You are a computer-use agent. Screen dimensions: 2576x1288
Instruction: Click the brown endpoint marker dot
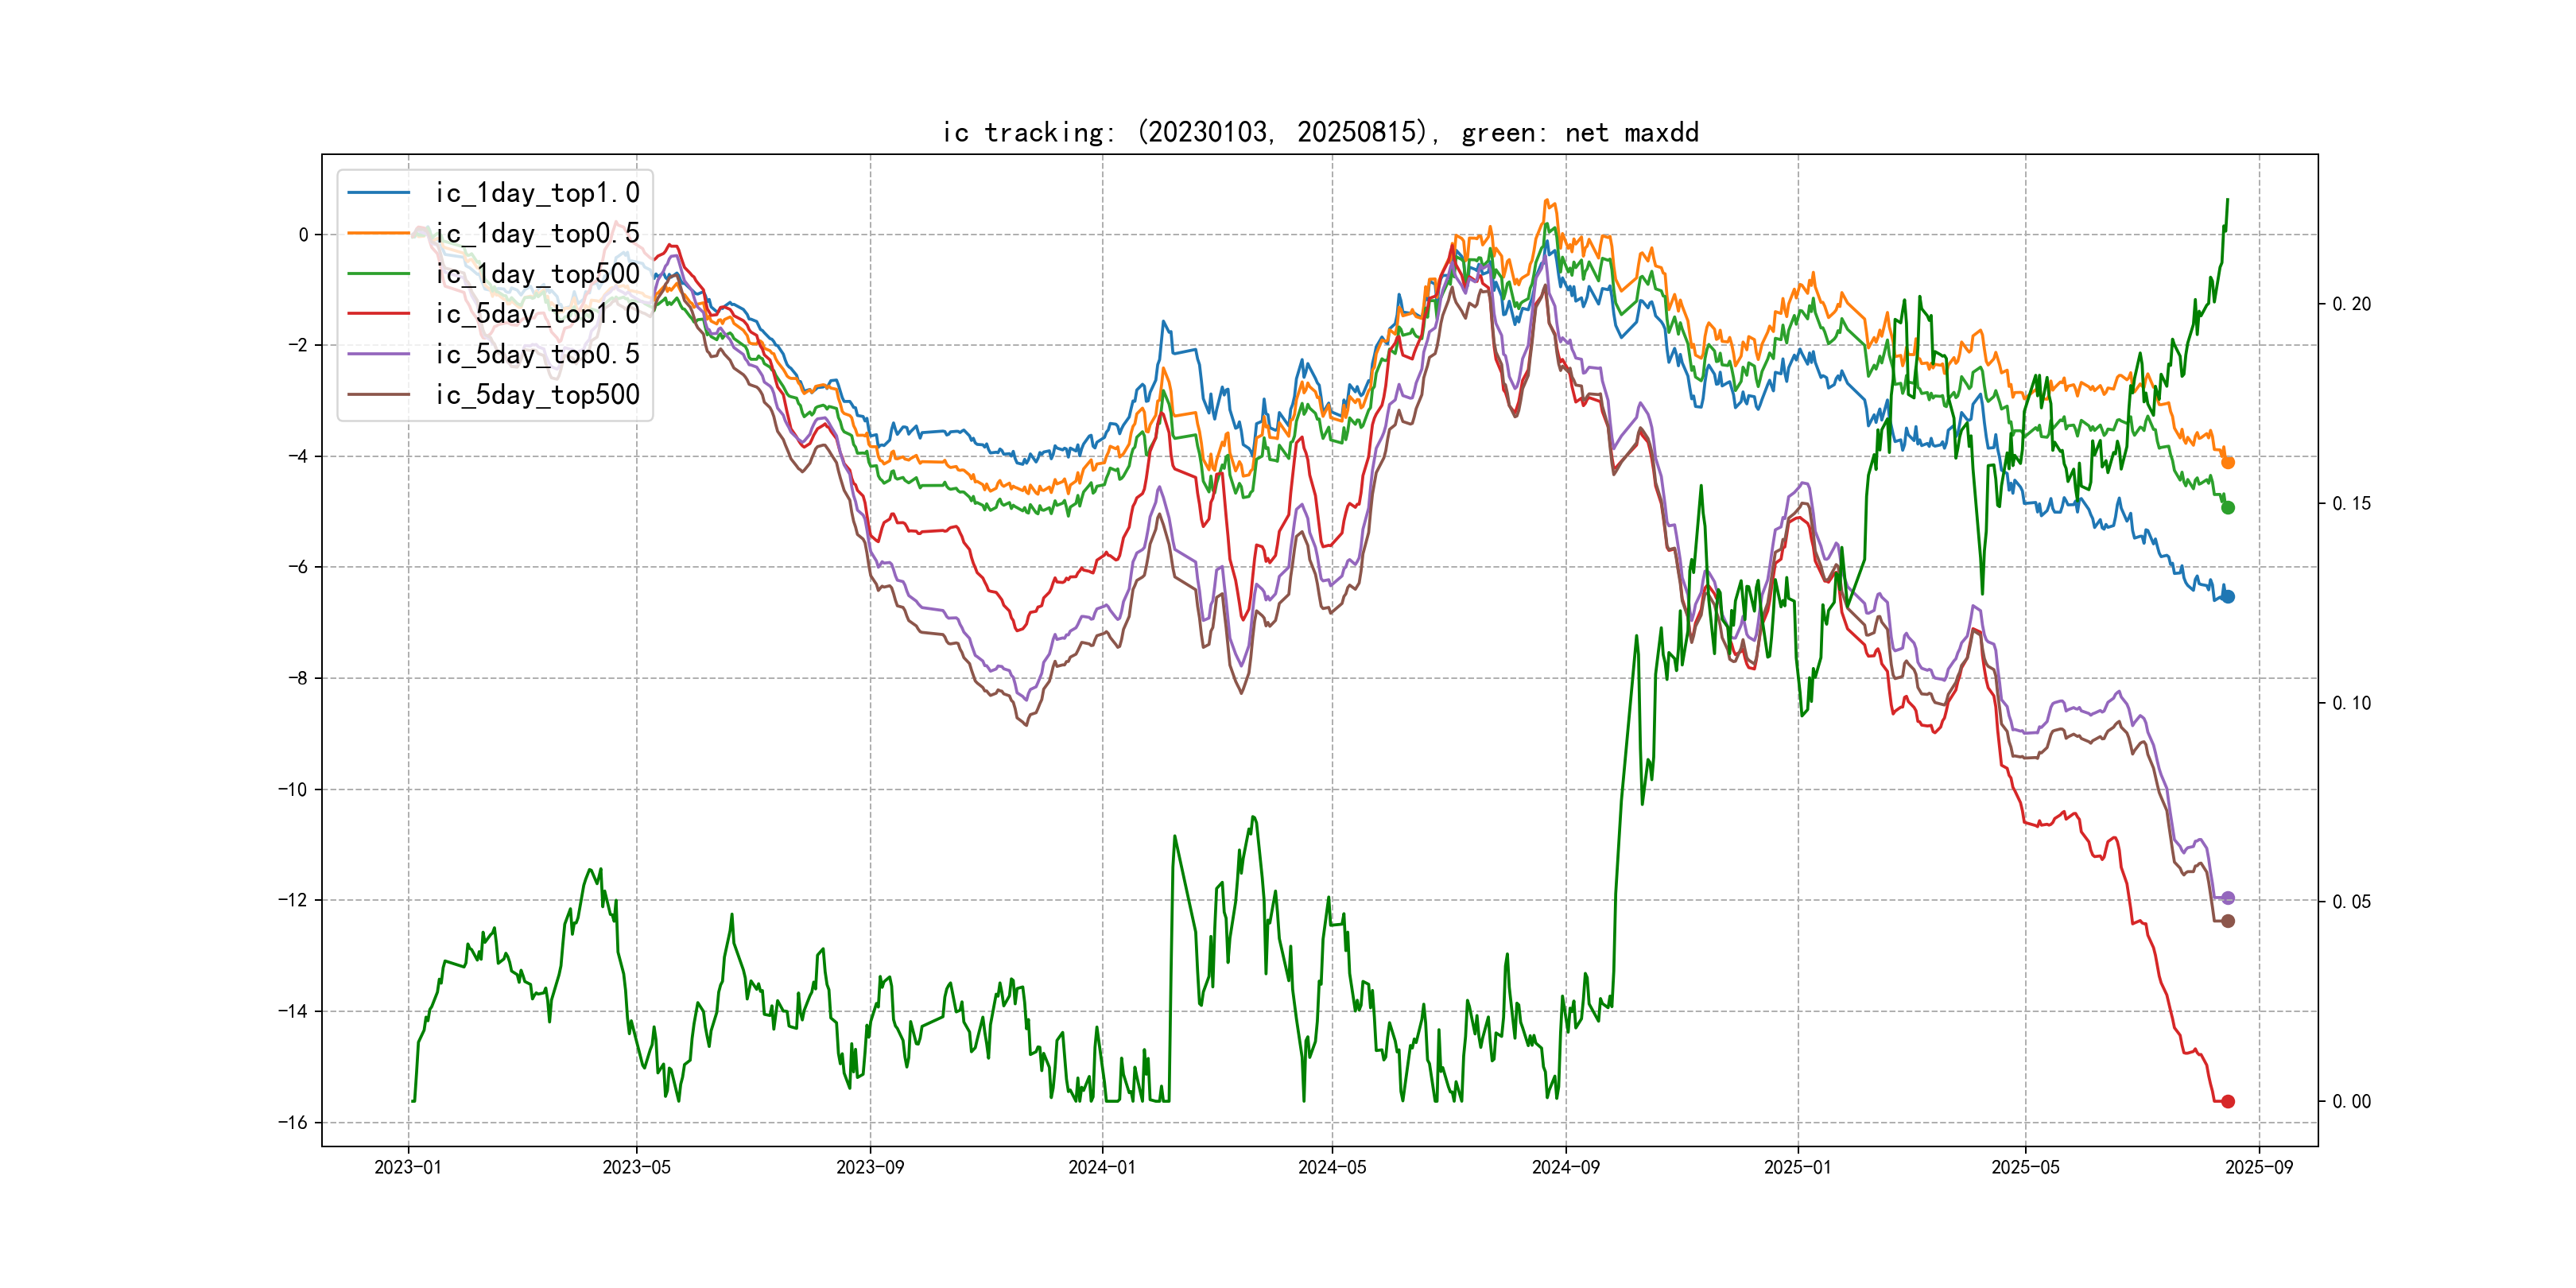tap(2228, 921)
